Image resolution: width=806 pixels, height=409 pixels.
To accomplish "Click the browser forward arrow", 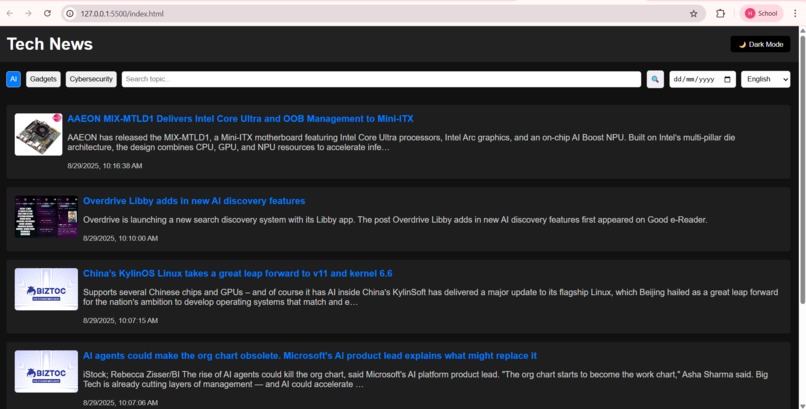I will (28, 13).
